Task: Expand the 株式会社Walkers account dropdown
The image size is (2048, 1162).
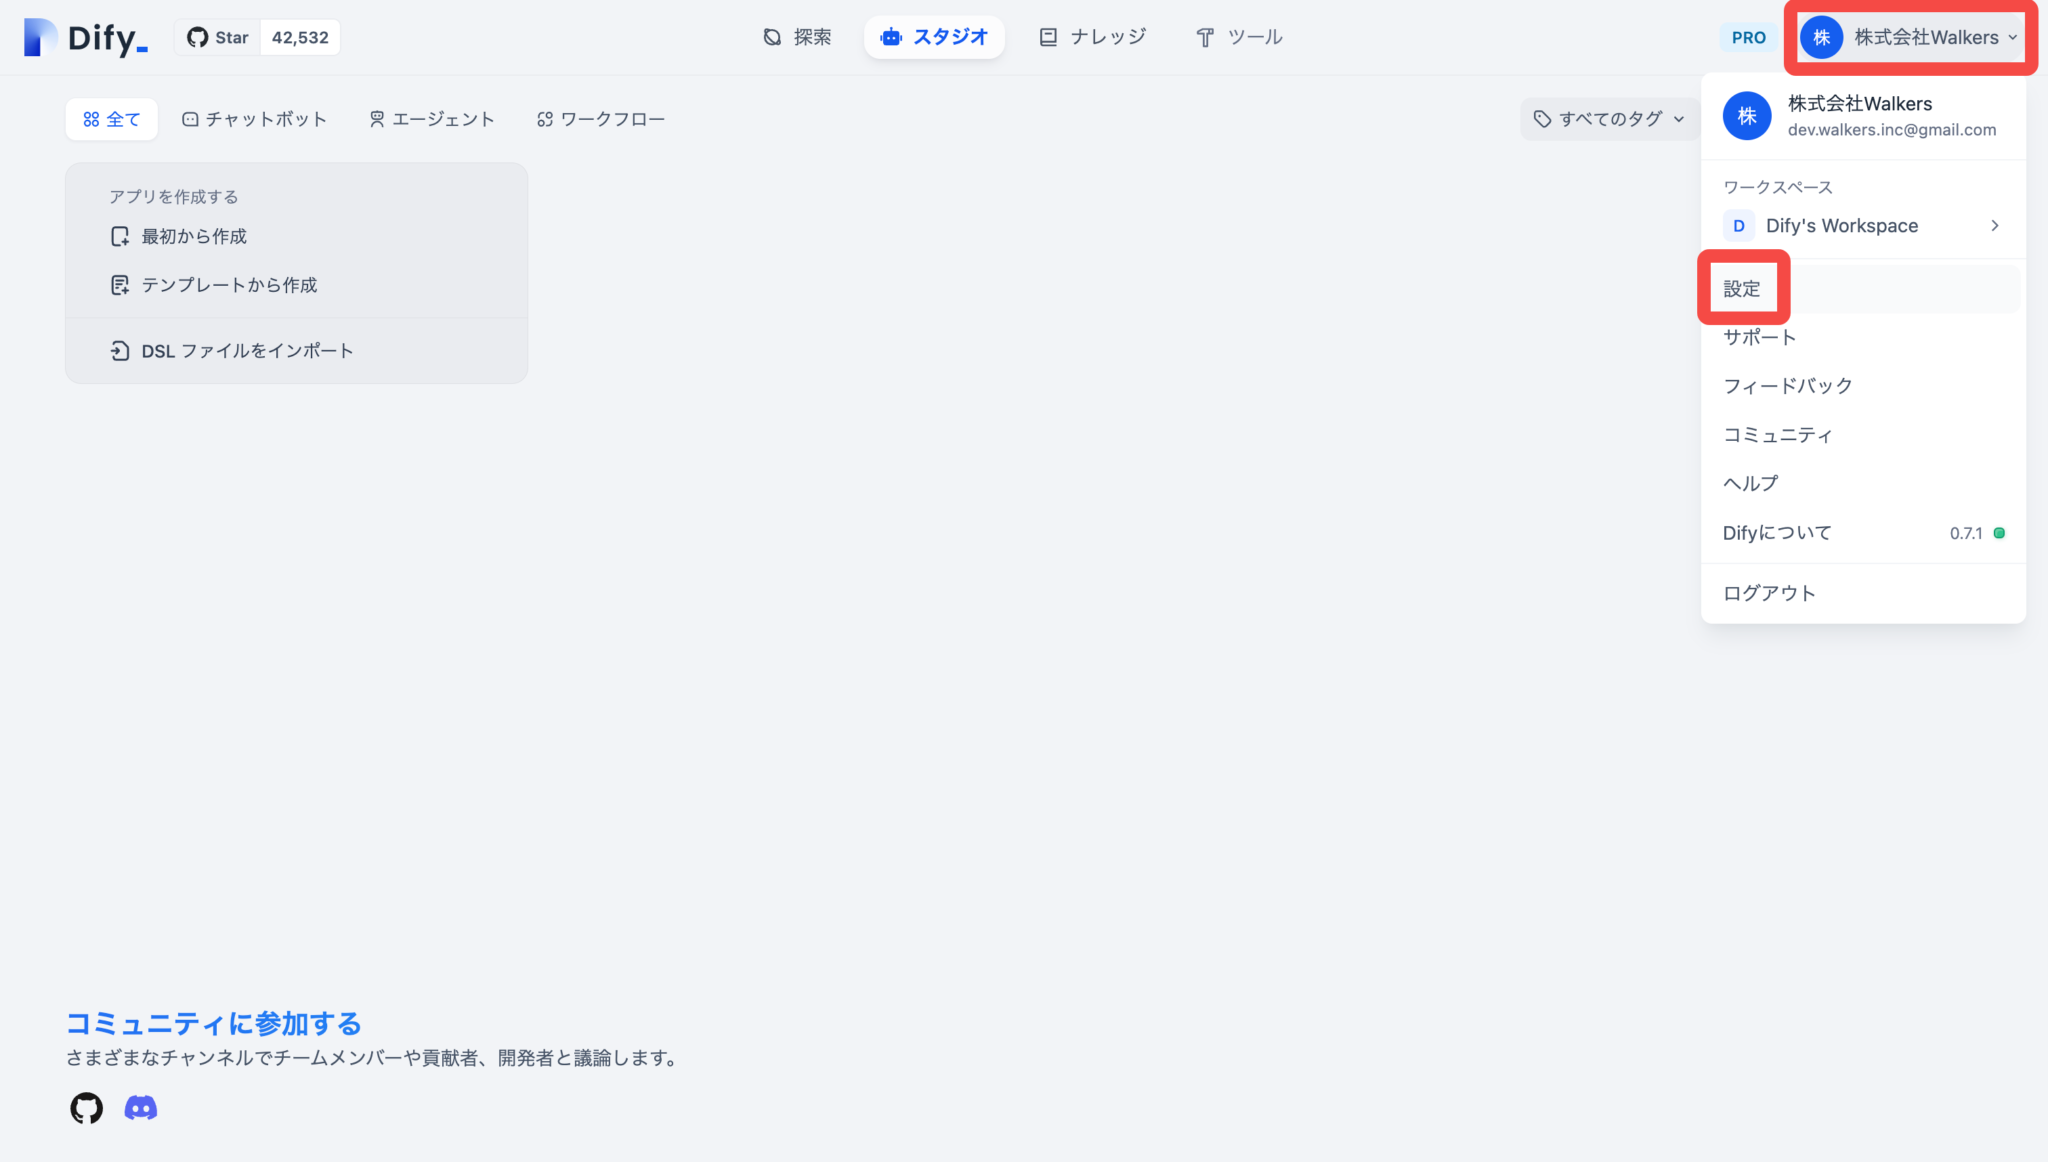Action: (x=1908, y=37)
